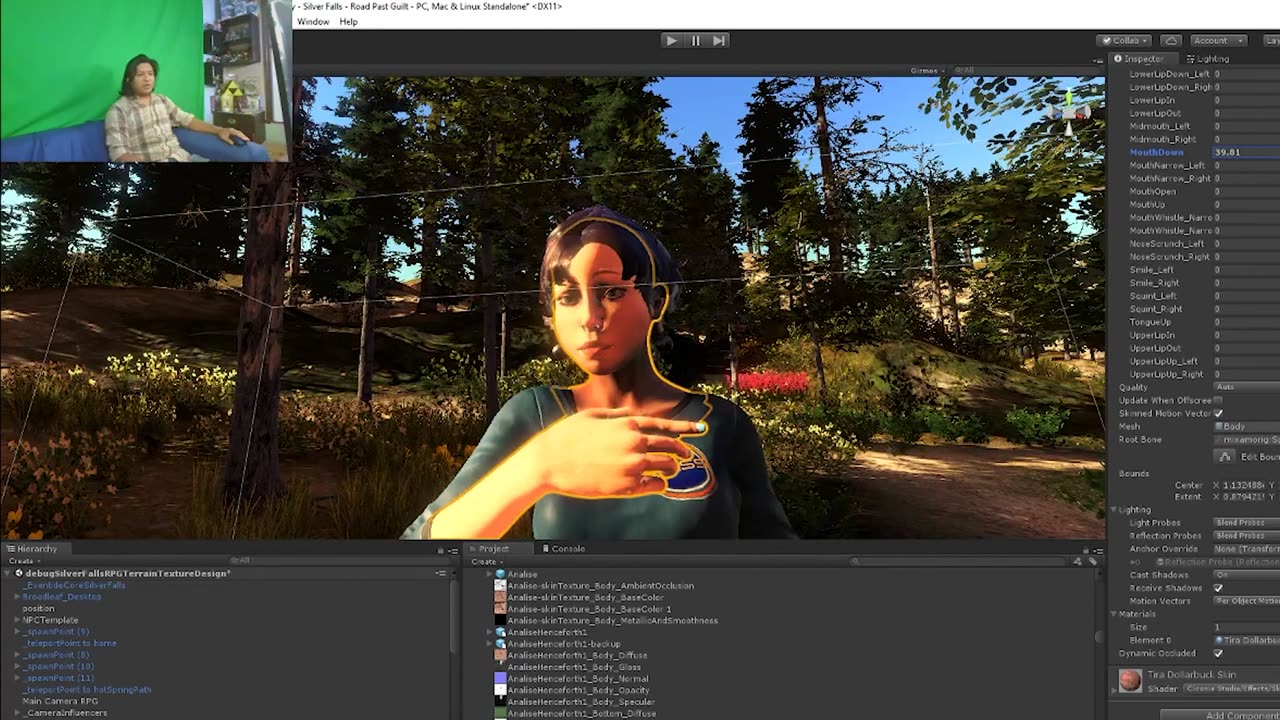Open the scene row context menu icon

coord(441,573)
